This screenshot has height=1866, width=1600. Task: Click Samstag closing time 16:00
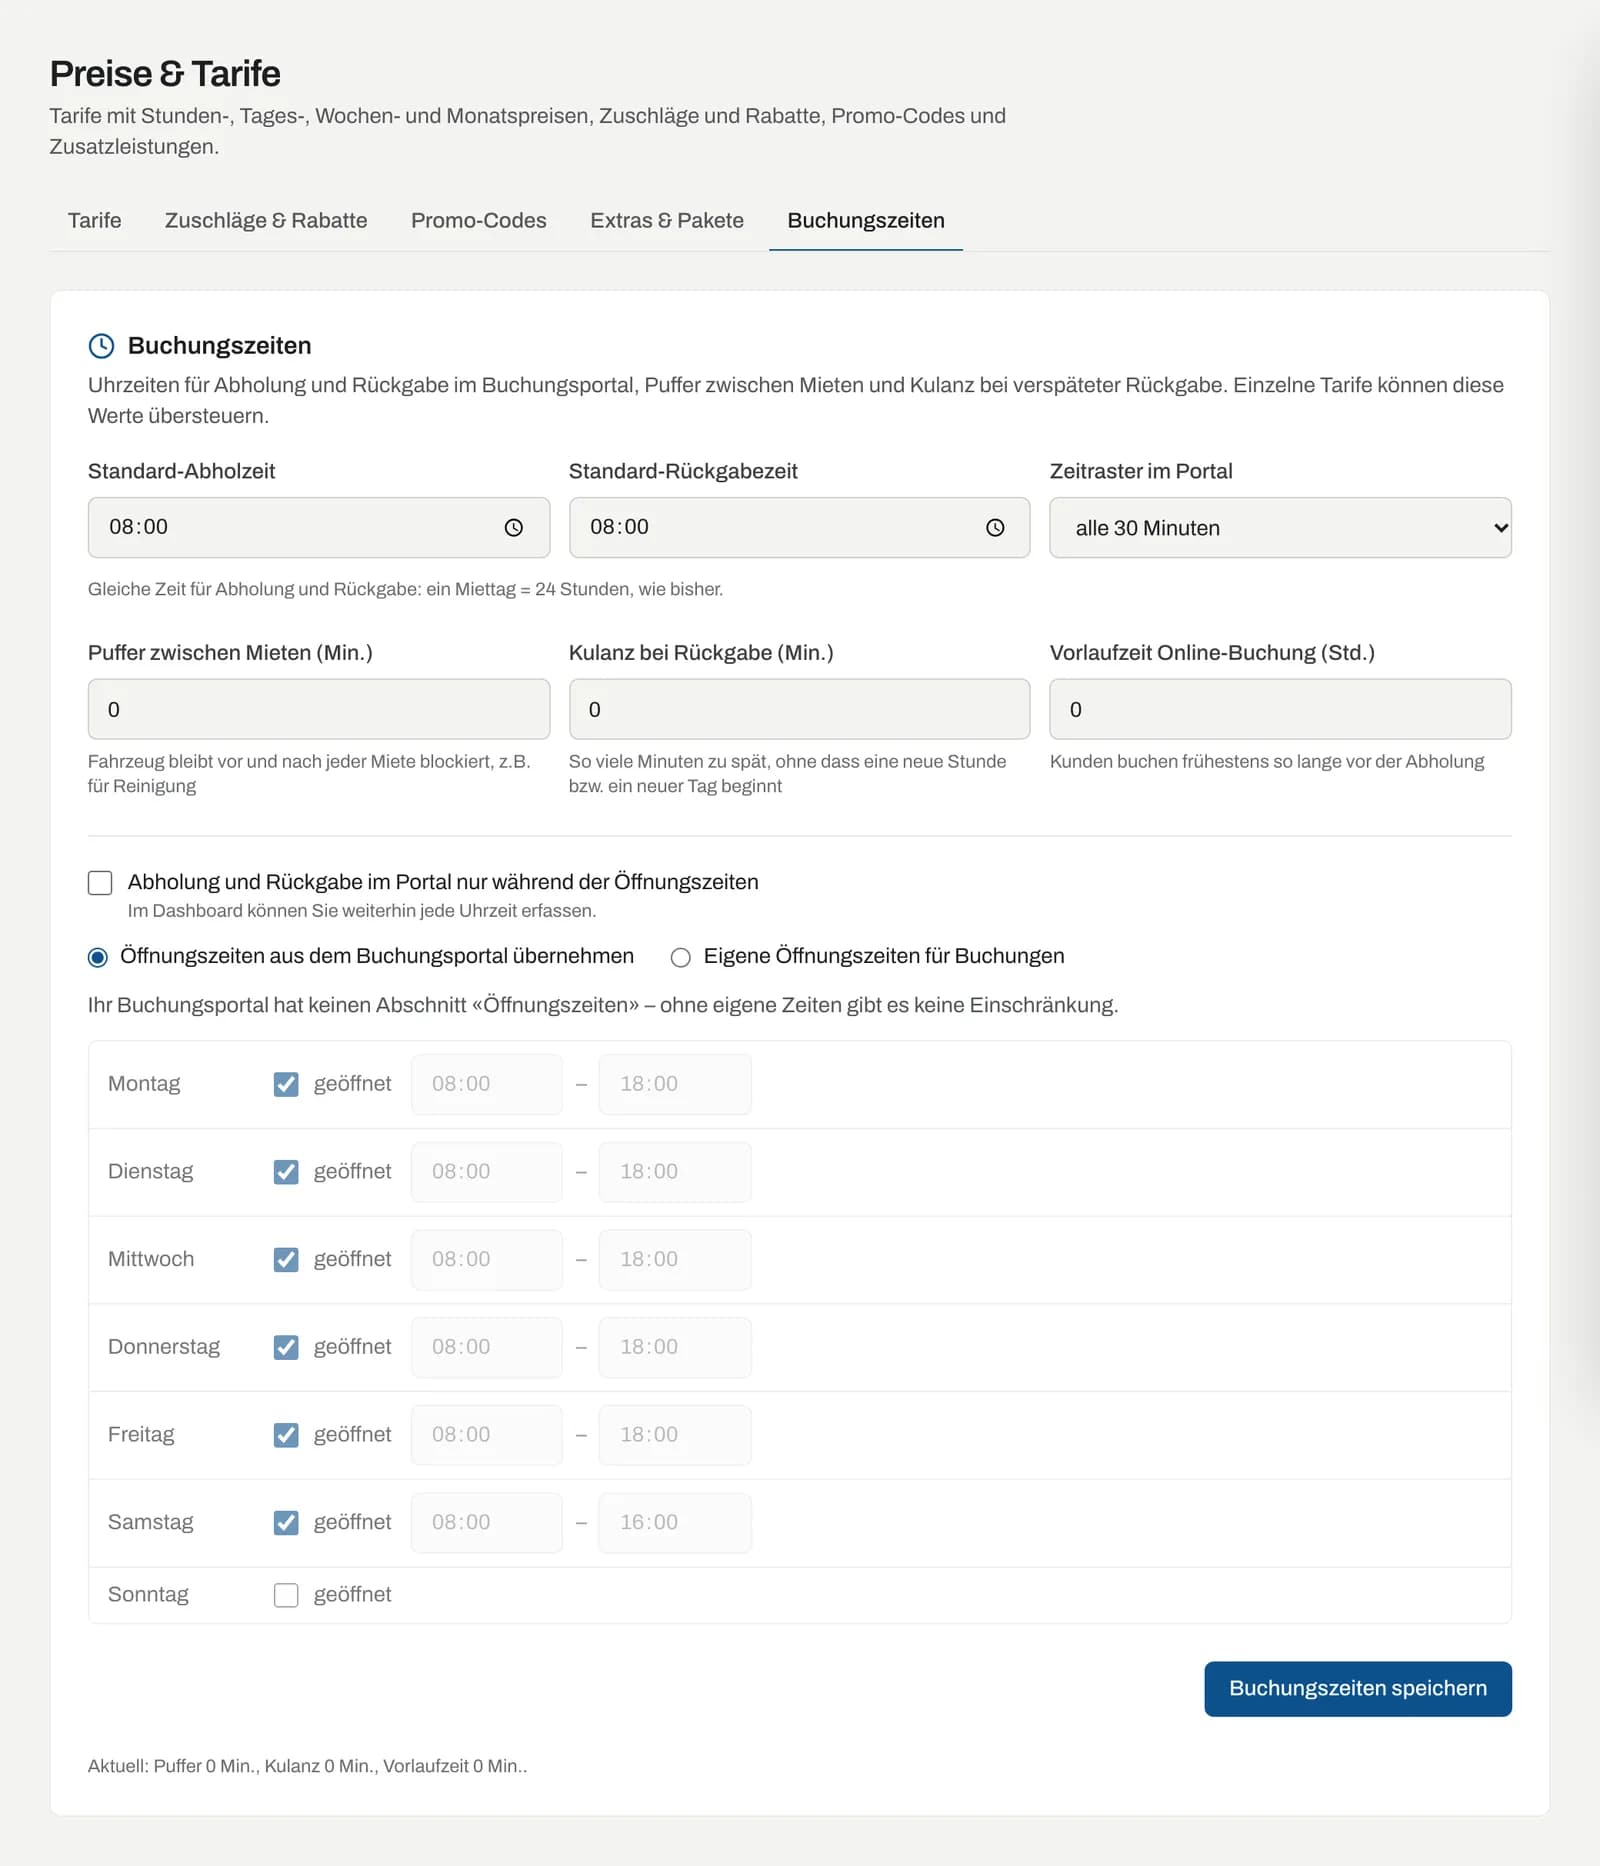pos(675,1523)
